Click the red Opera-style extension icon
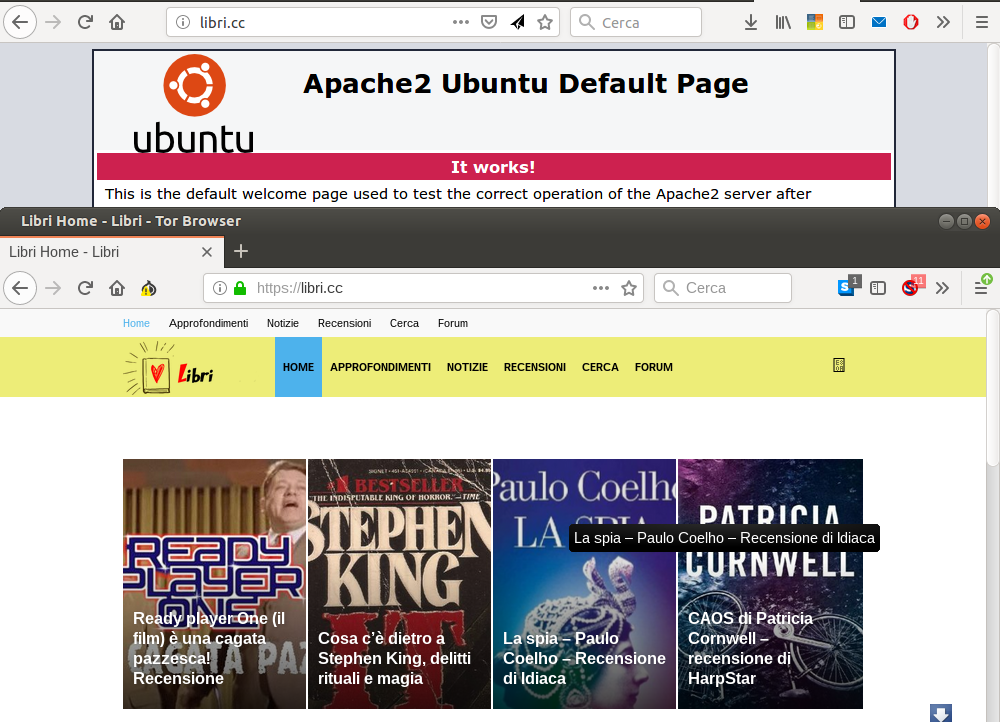 point(911,22)
